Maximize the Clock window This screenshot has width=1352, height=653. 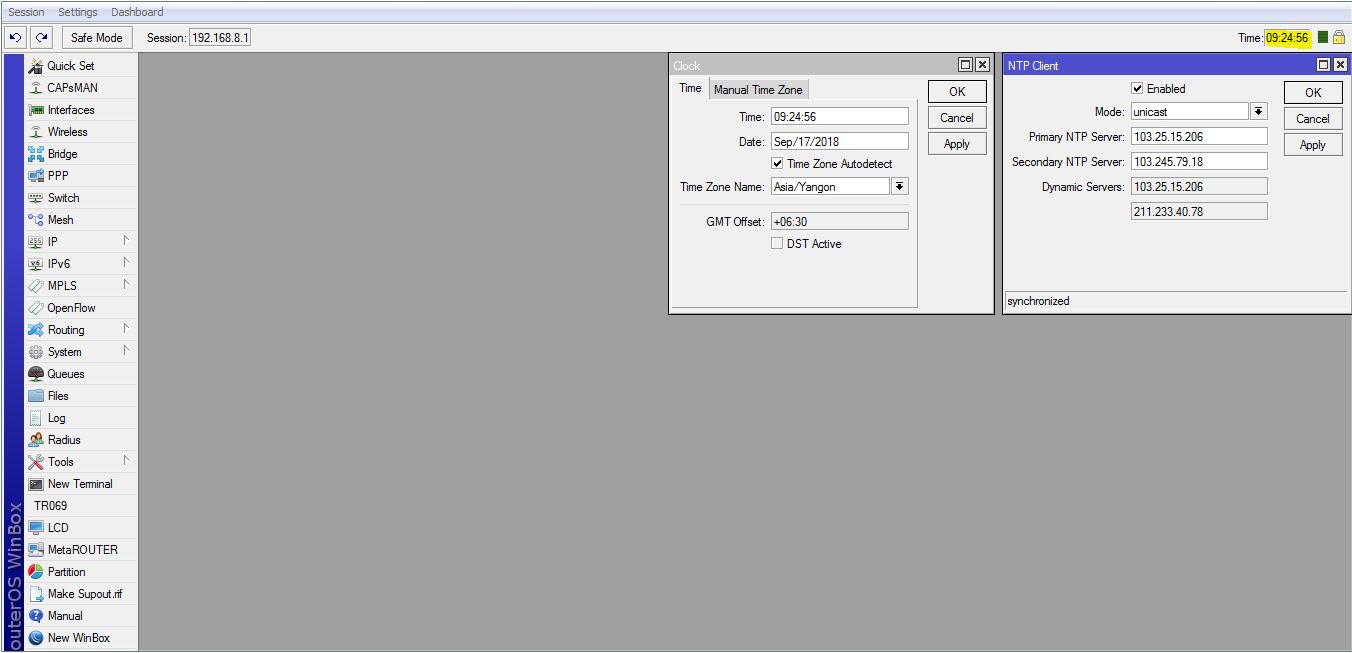click(x=965, y=65)
